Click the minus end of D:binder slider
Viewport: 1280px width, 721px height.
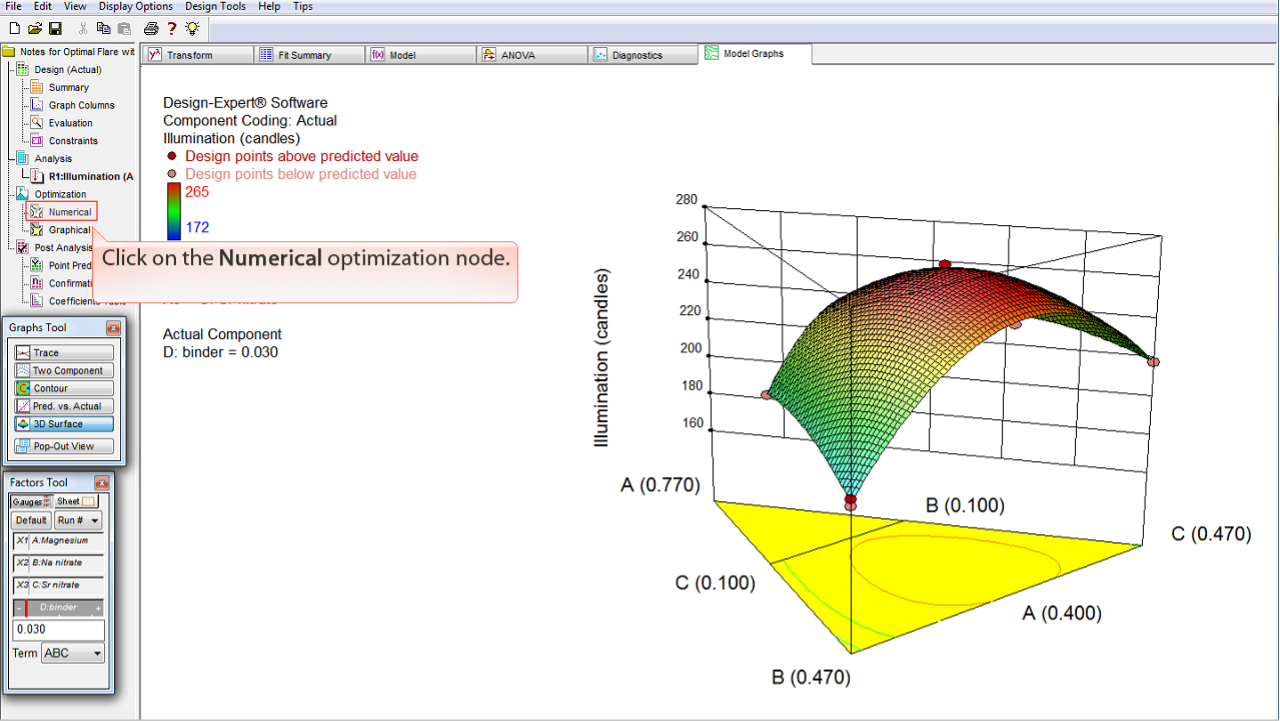coord(18,608)
